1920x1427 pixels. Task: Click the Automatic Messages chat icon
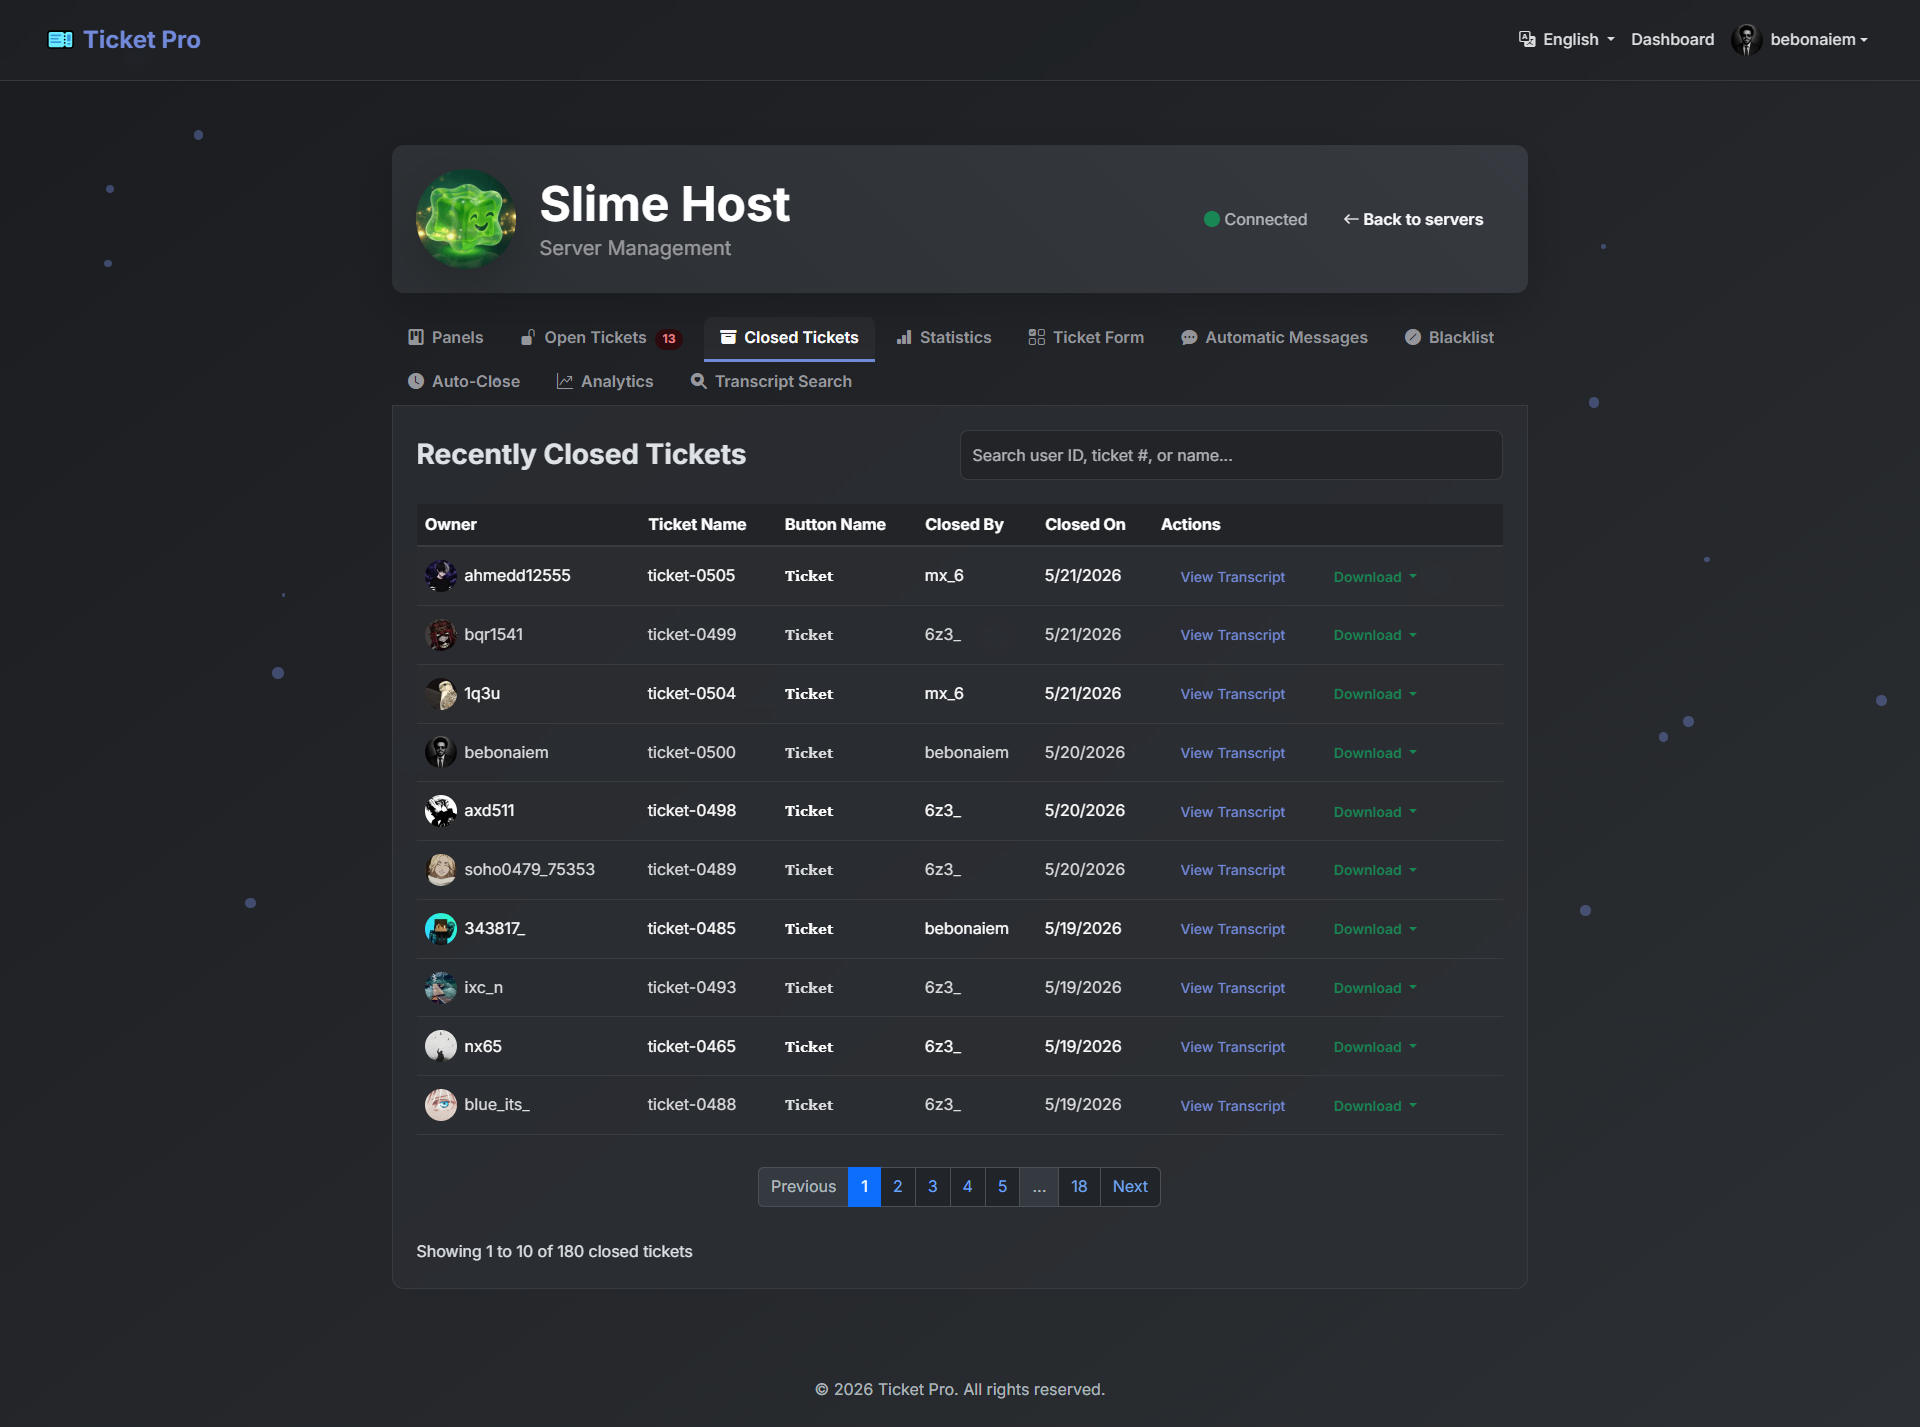point(1189,338)
